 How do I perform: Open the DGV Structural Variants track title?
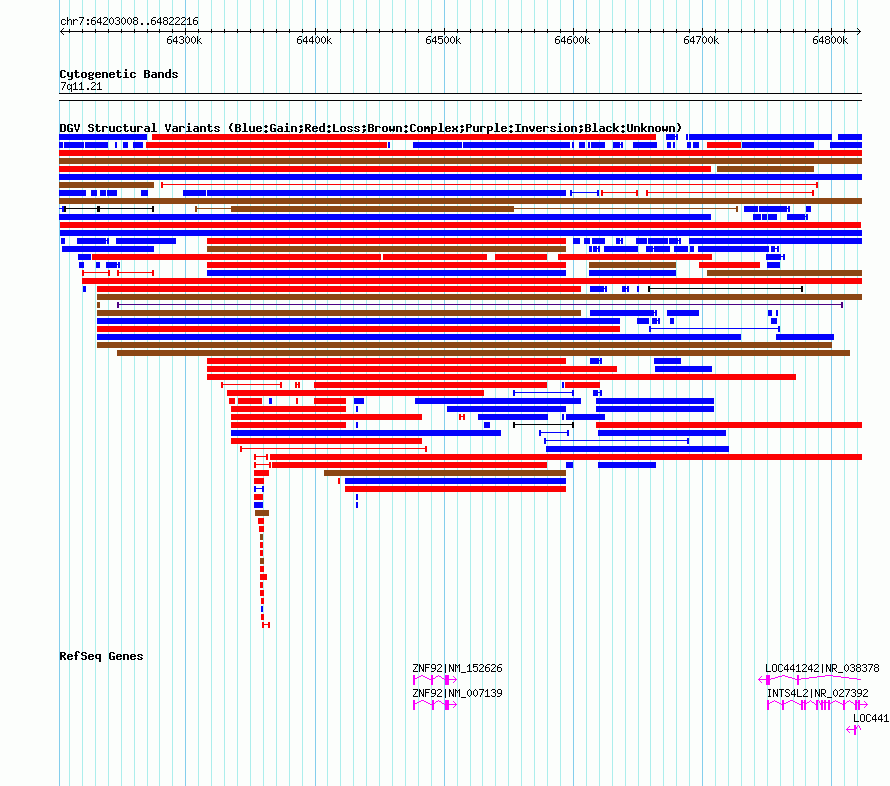[x=371, y=128]
